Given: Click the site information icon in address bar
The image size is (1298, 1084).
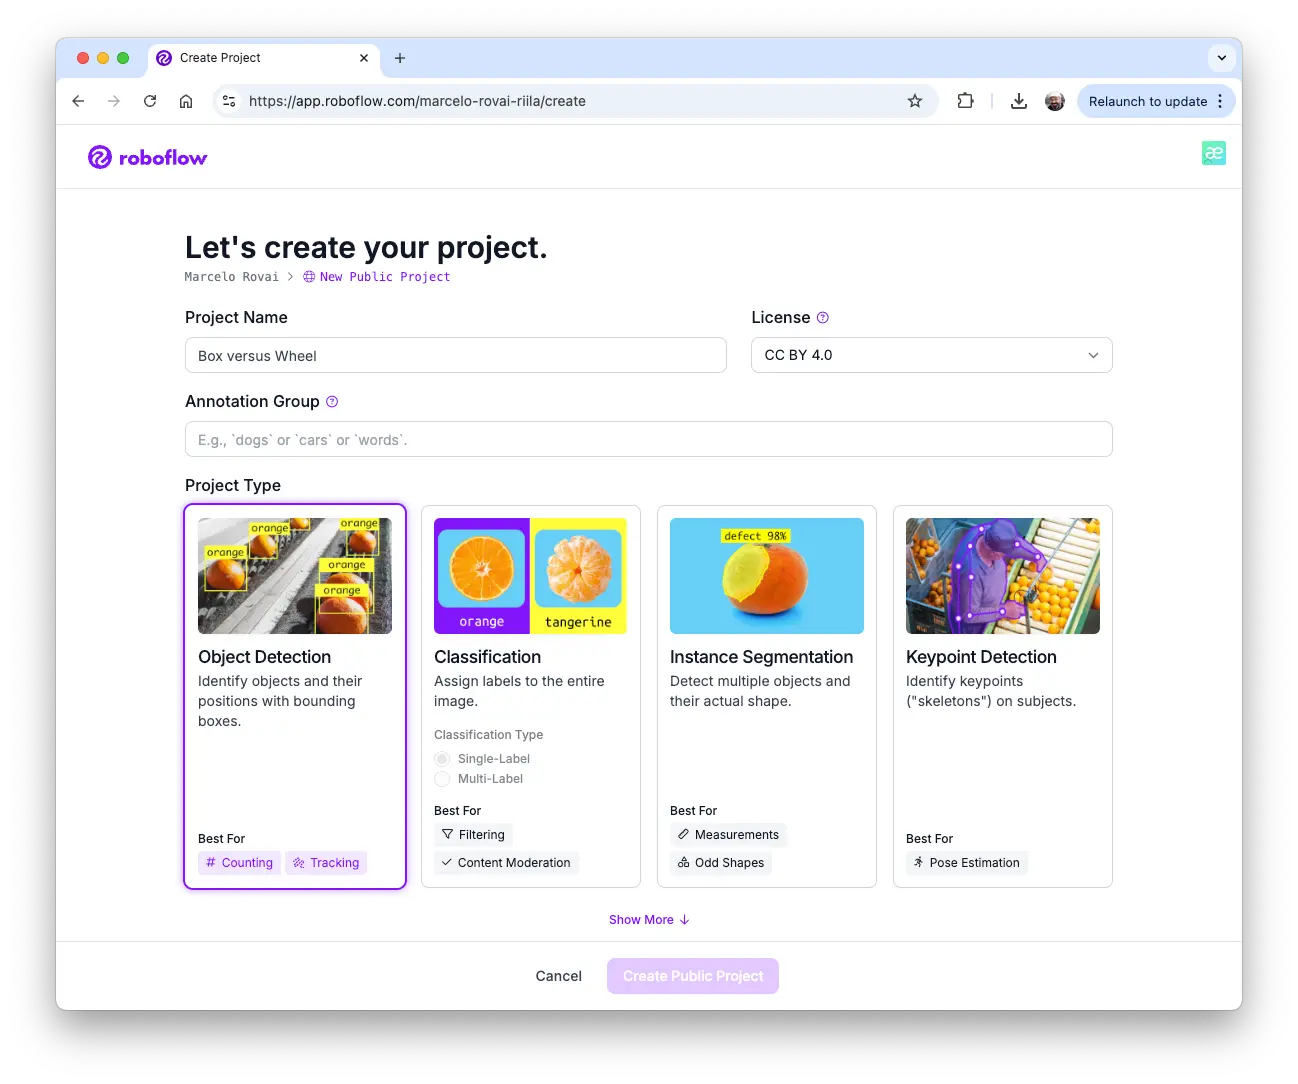Looking at the screenshot, I should [229, 101].
